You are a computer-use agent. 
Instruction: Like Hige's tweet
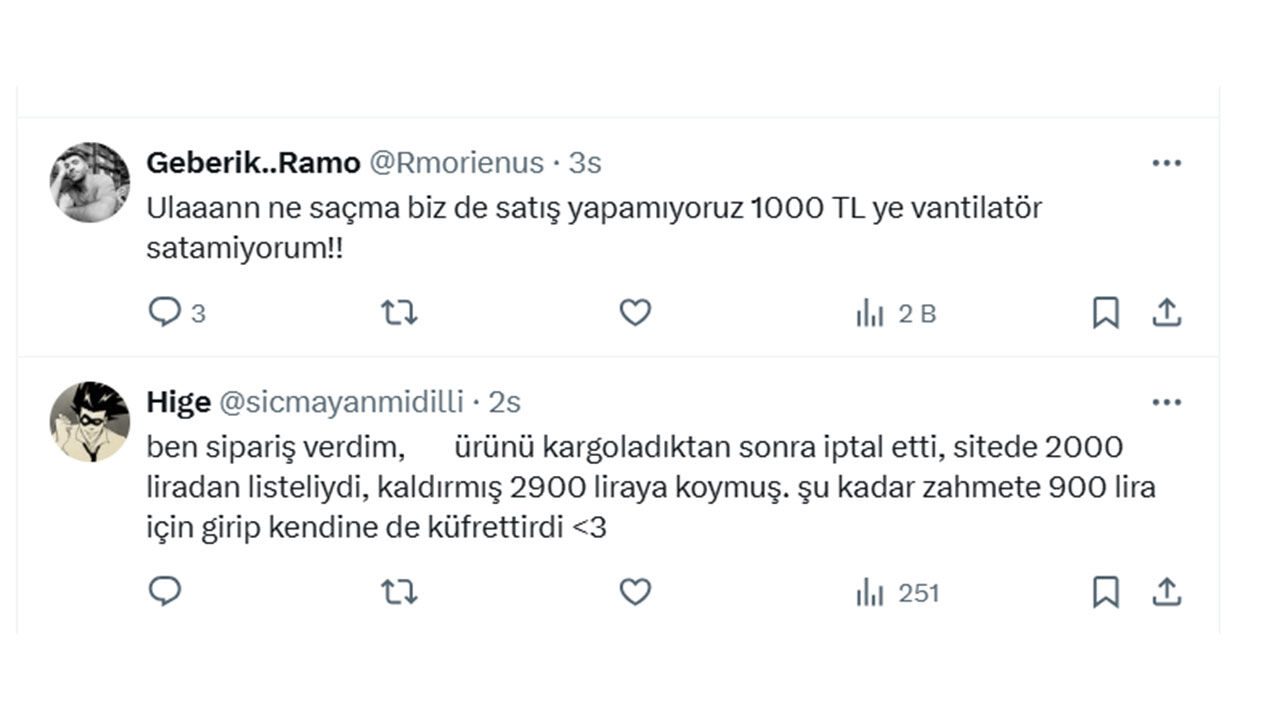point(635,592)
